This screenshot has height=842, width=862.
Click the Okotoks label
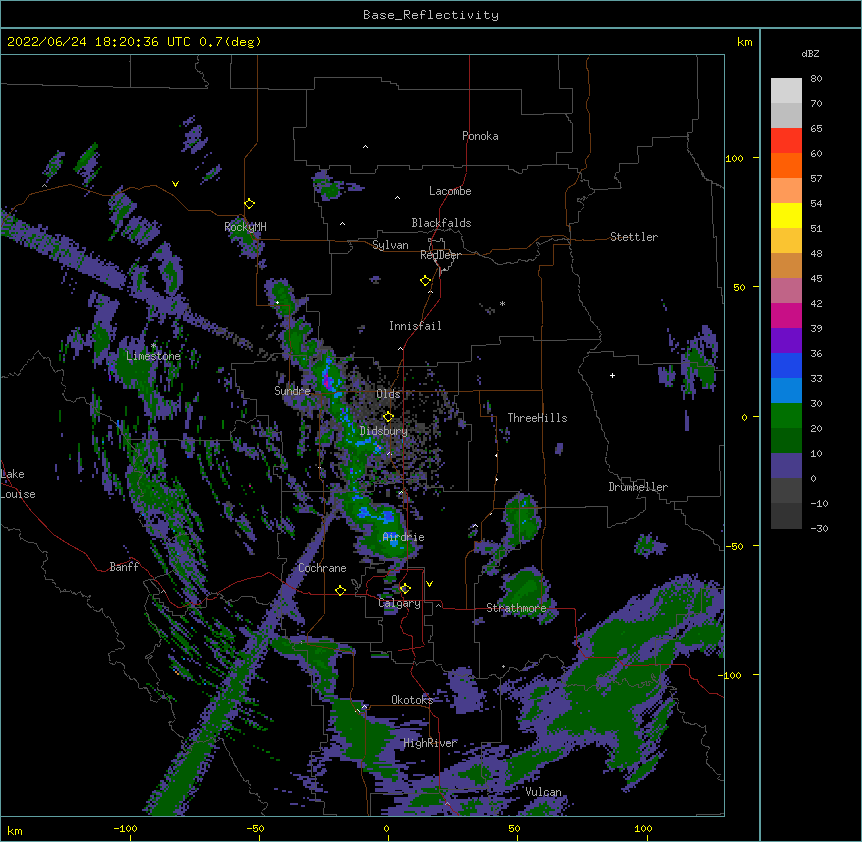(x=412, y=700)
